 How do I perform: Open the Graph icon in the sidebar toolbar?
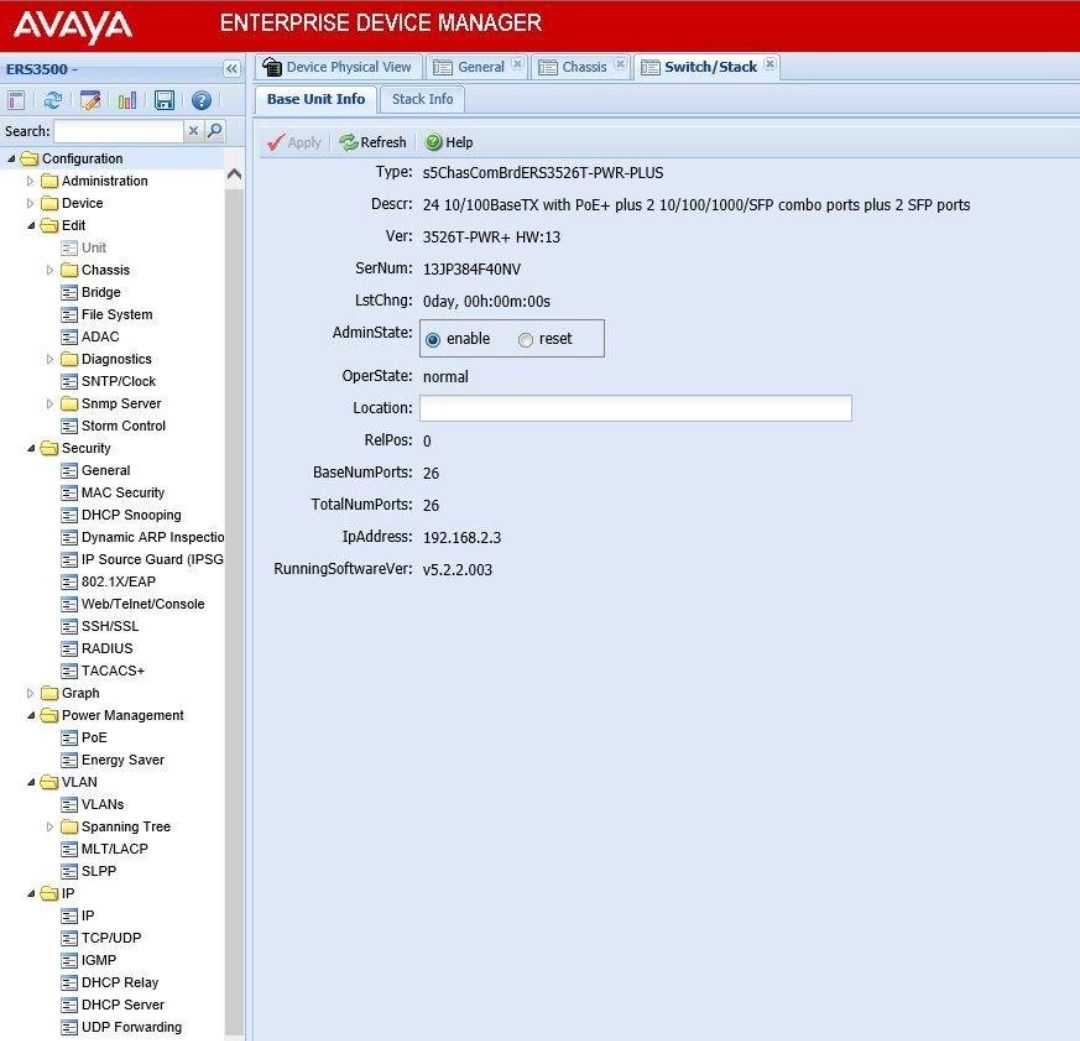pyautogui.click(x=127, y=98)
